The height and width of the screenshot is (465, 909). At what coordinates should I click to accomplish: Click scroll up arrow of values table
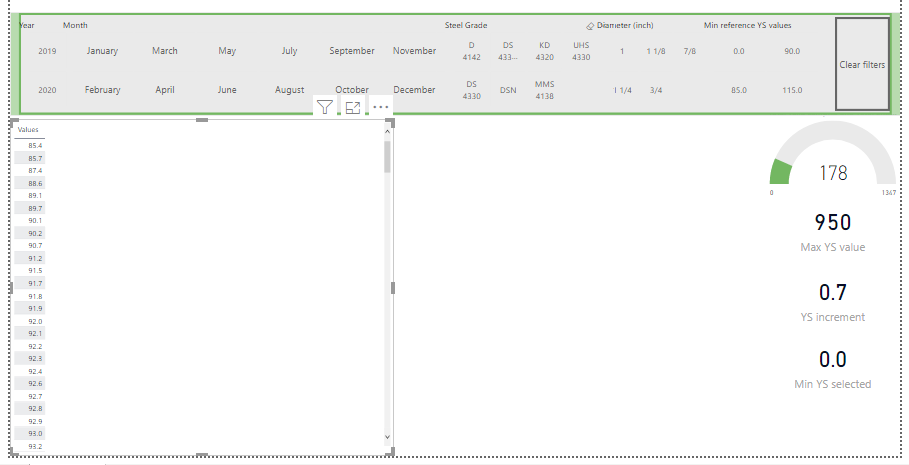(x=387, y=132)
